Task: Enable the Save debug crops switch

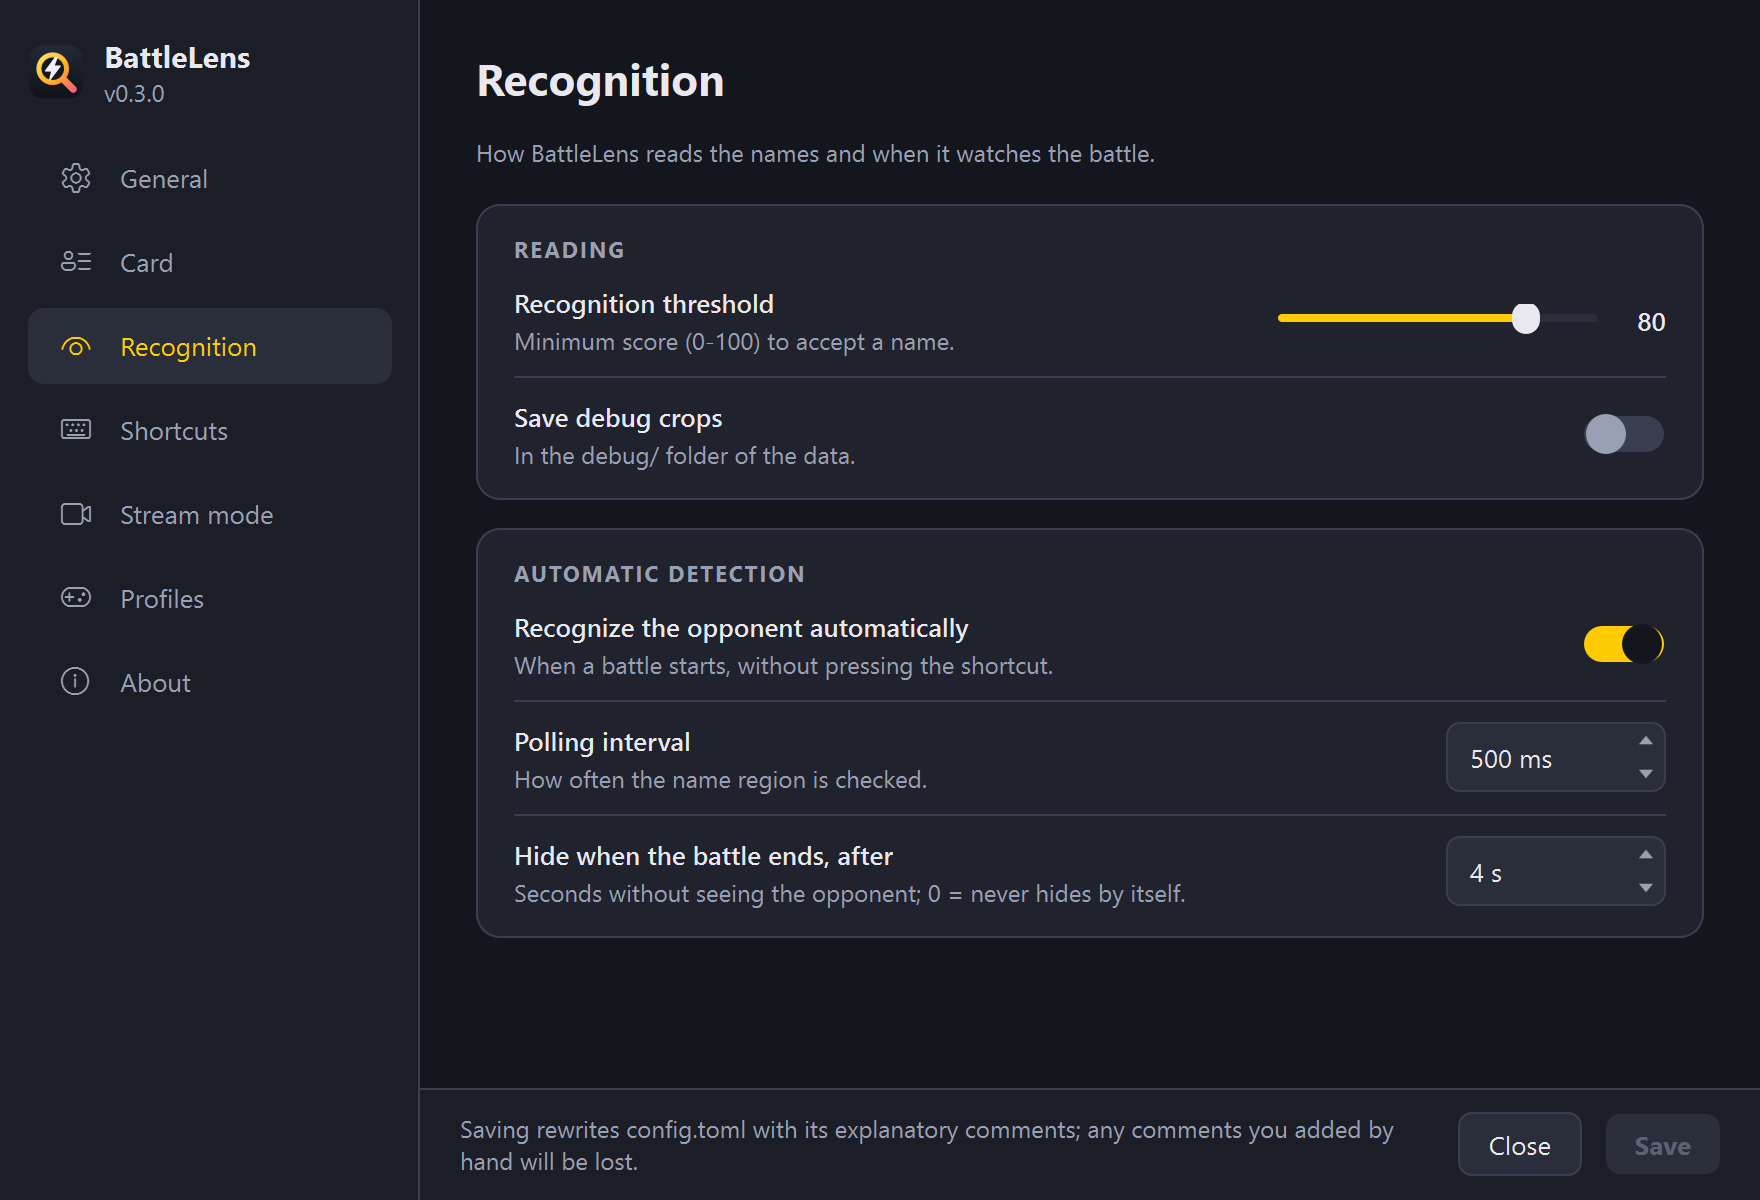Action: click(1624, 434)
